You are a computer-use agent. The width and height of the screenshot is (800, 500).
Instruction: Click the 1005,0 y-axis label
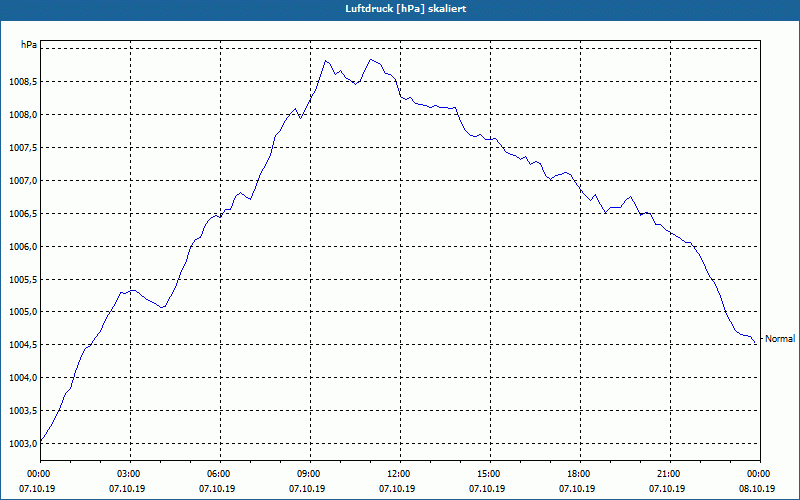coord(23,312)
